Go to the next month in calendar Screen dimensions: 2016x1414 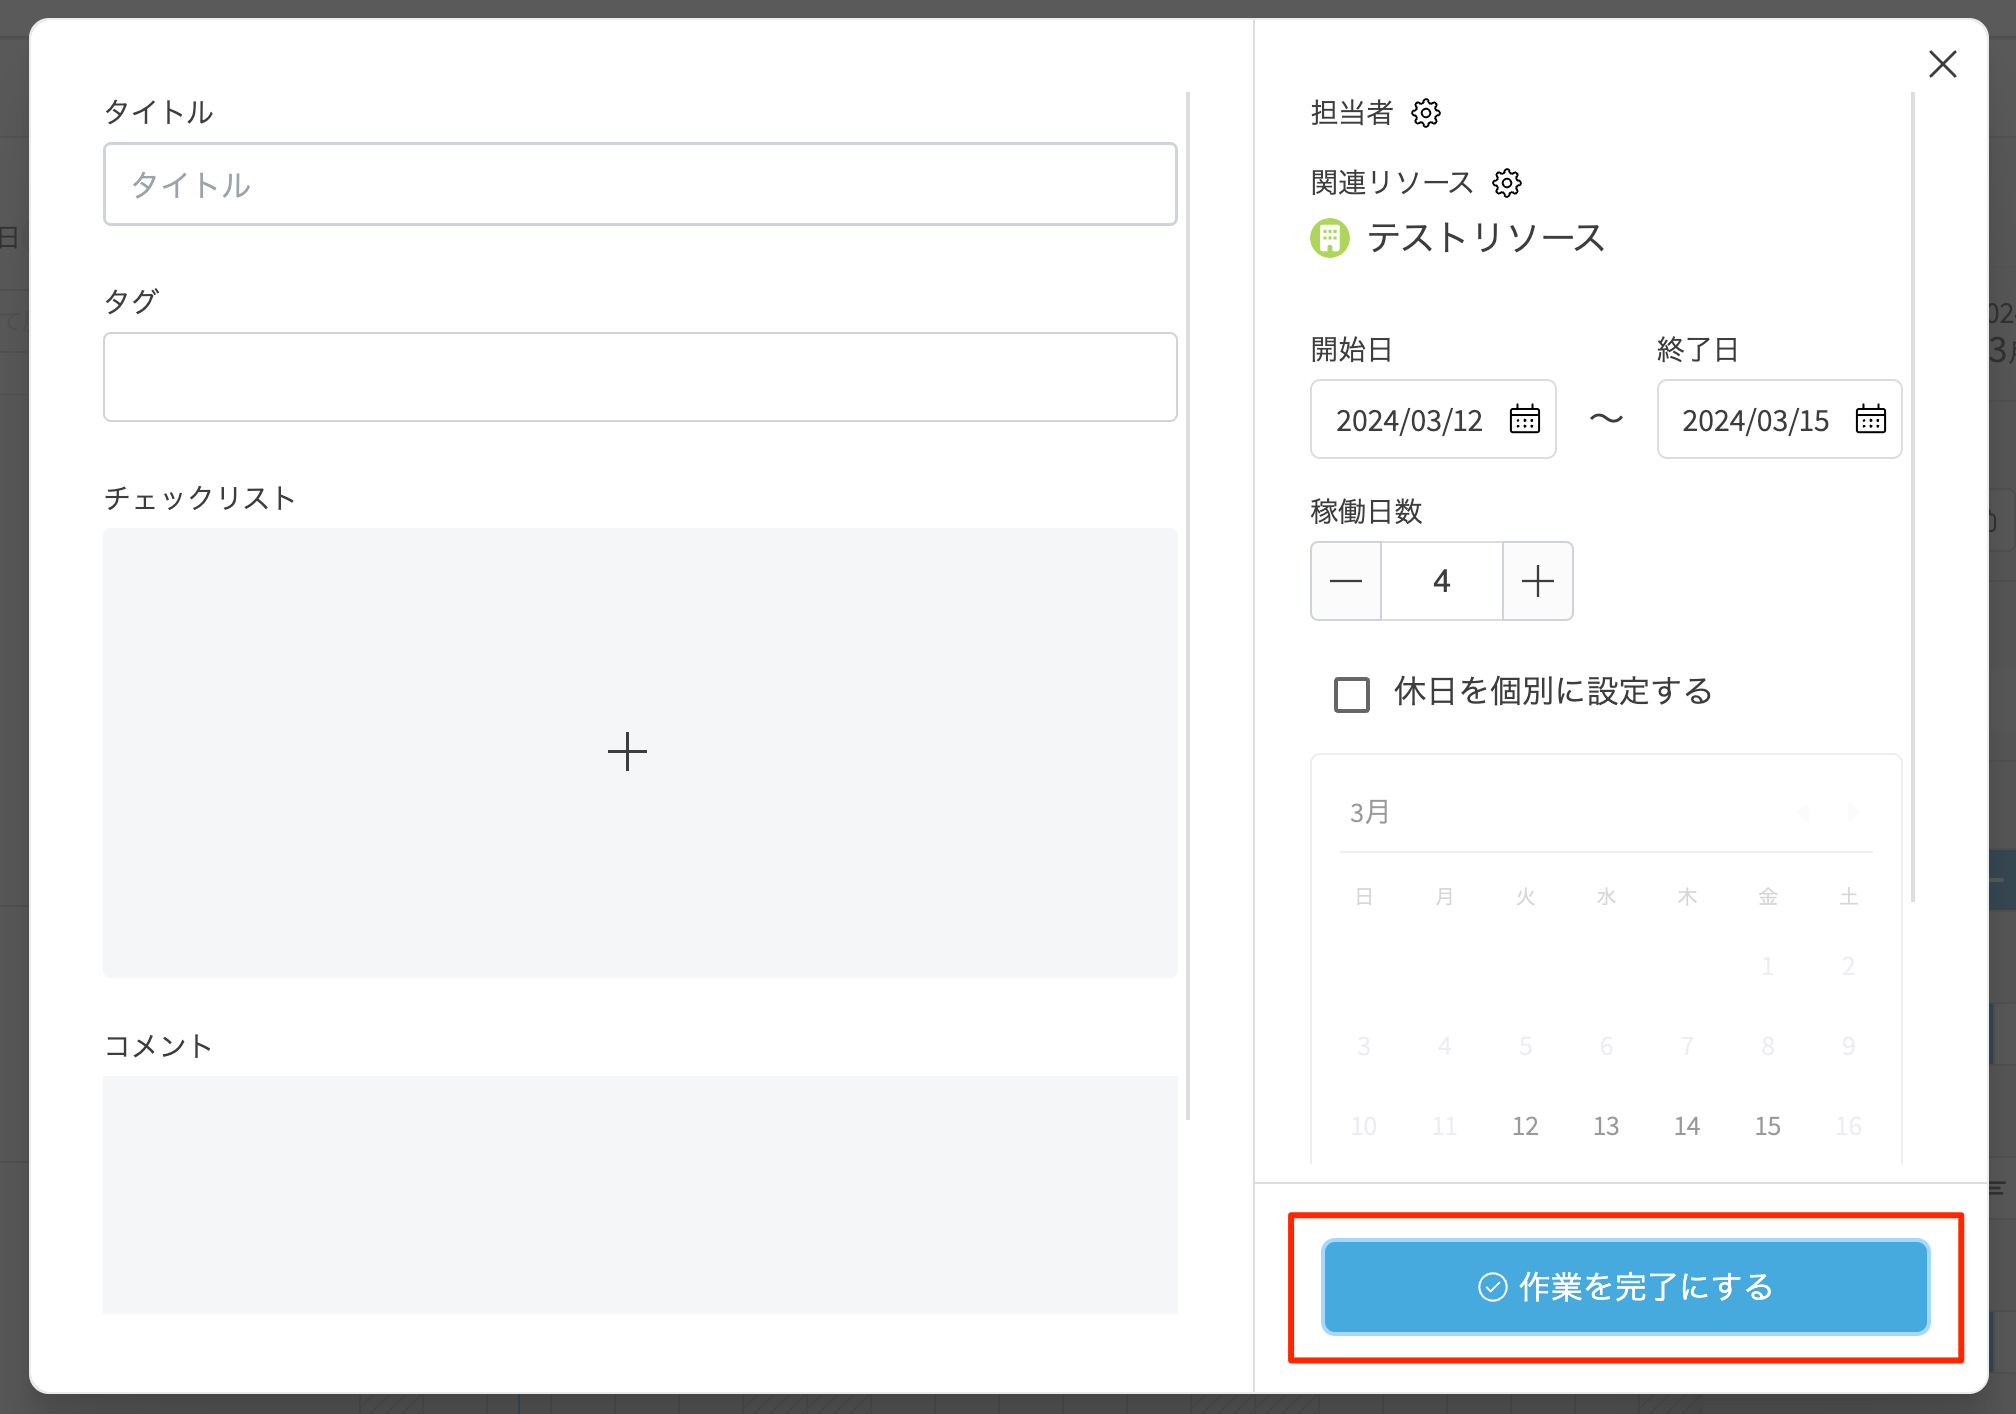click(1853, 812)
